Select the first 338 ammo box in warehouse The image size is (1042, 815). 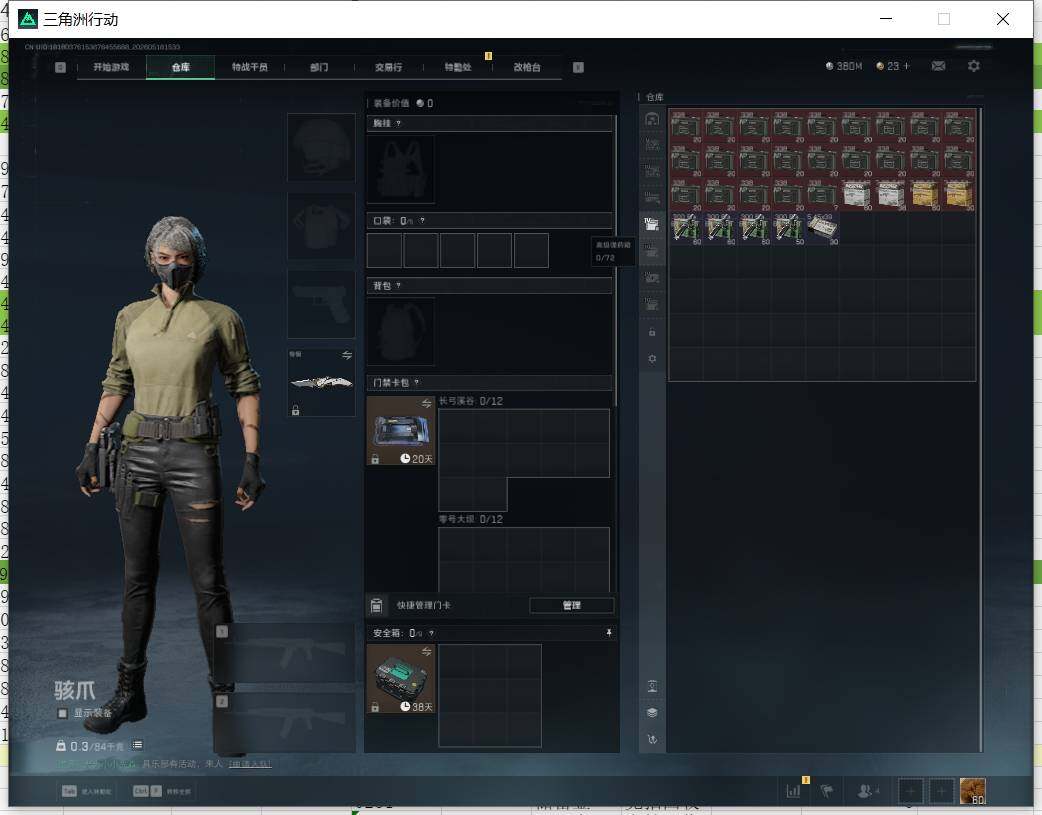(x=686, y=126)
